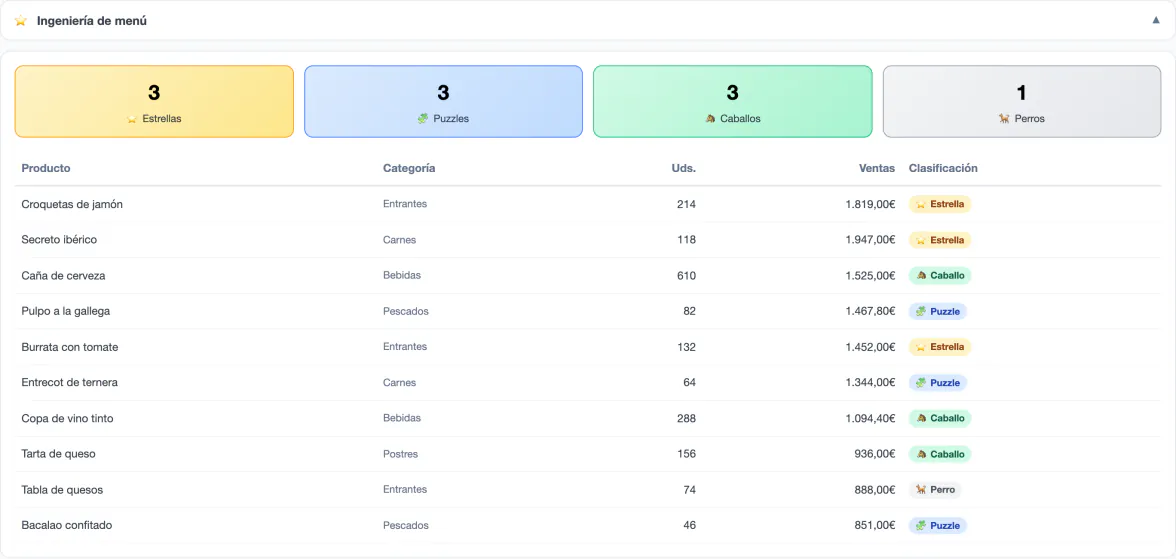Click the Bacalao confitado product name
The height and width of the screenshot is (559, 1176).
tap(67, 525)
